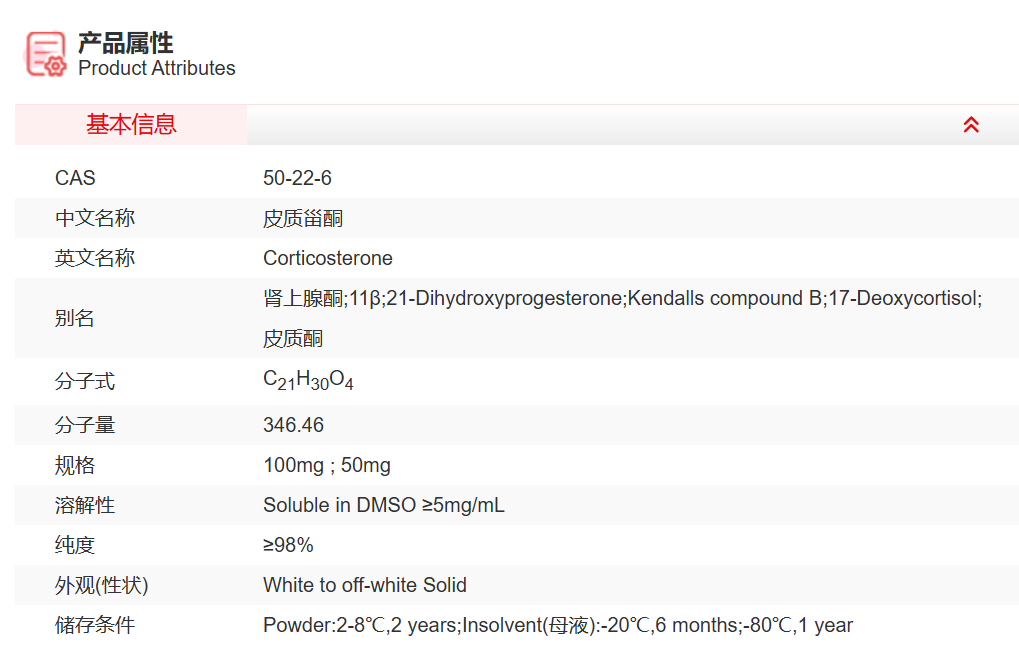Click the appearance White to off-white Solid

(x=364, y=585)
